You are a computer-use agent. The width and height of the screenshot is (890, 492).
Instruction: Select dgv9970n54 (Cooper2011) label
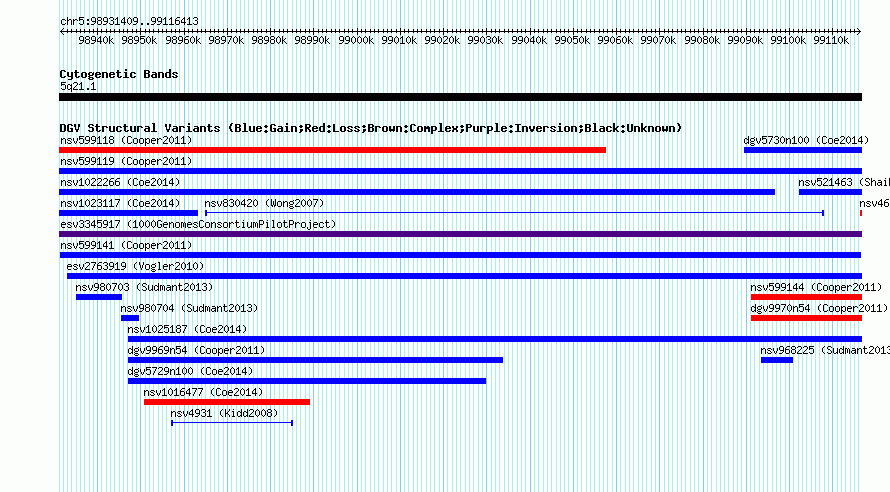[819, 308]
